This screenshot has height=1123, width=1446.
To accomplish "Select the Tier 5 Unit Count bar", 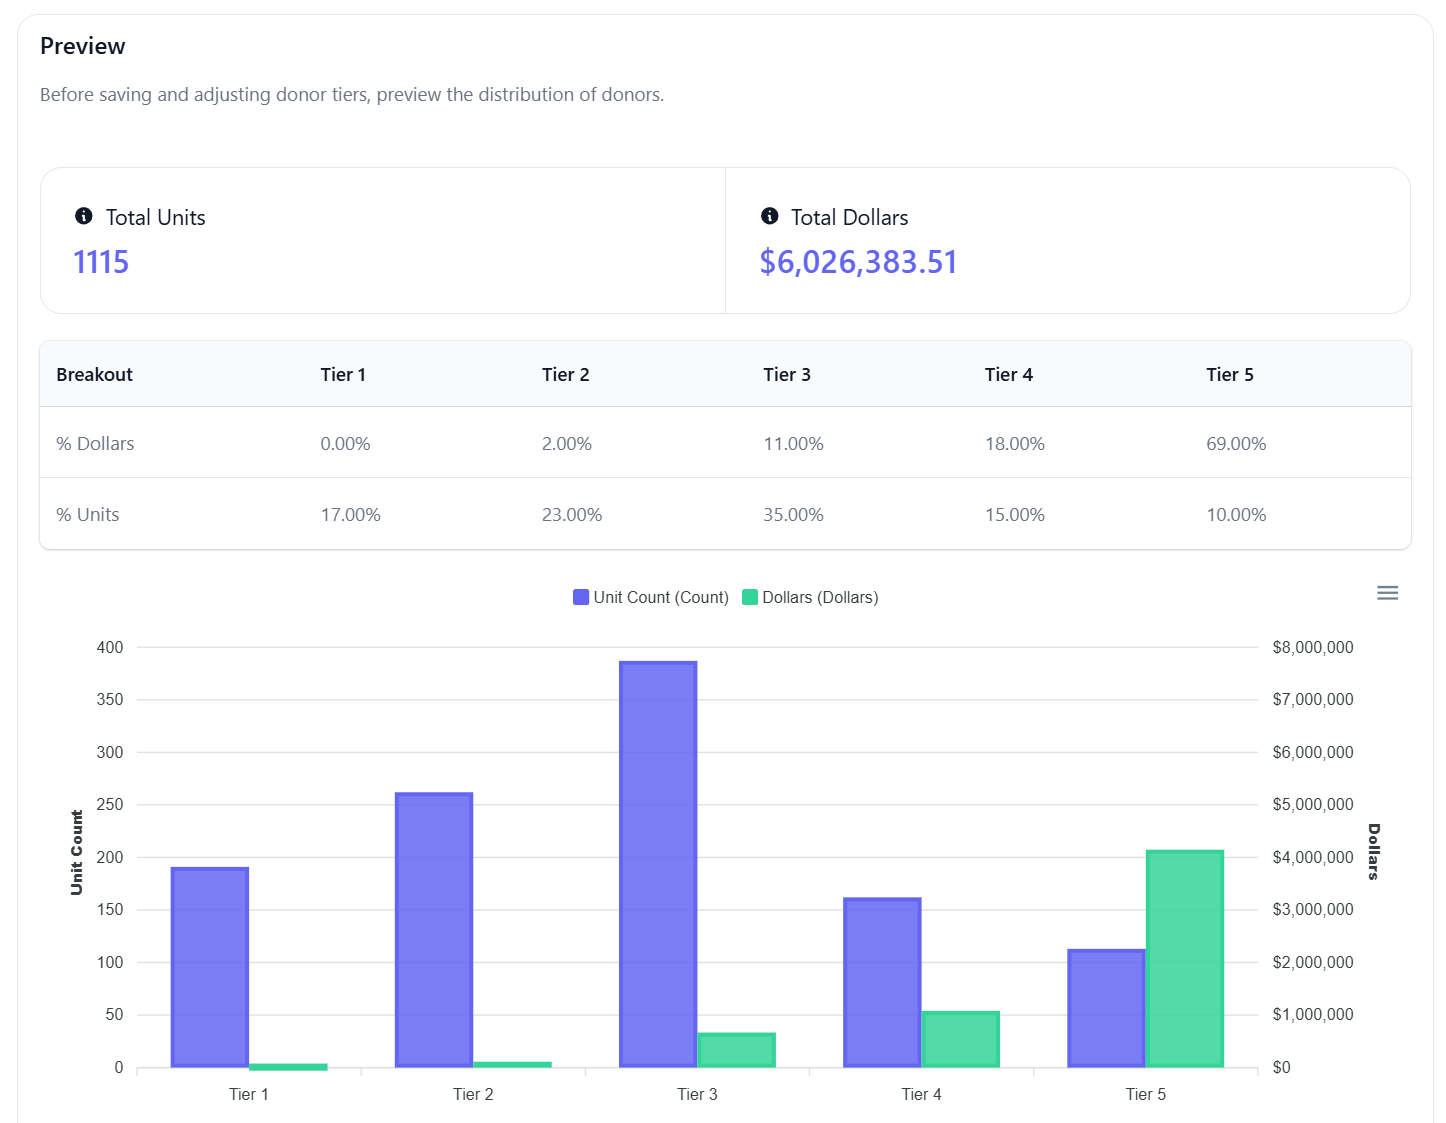I will tap(1106, 1008).
